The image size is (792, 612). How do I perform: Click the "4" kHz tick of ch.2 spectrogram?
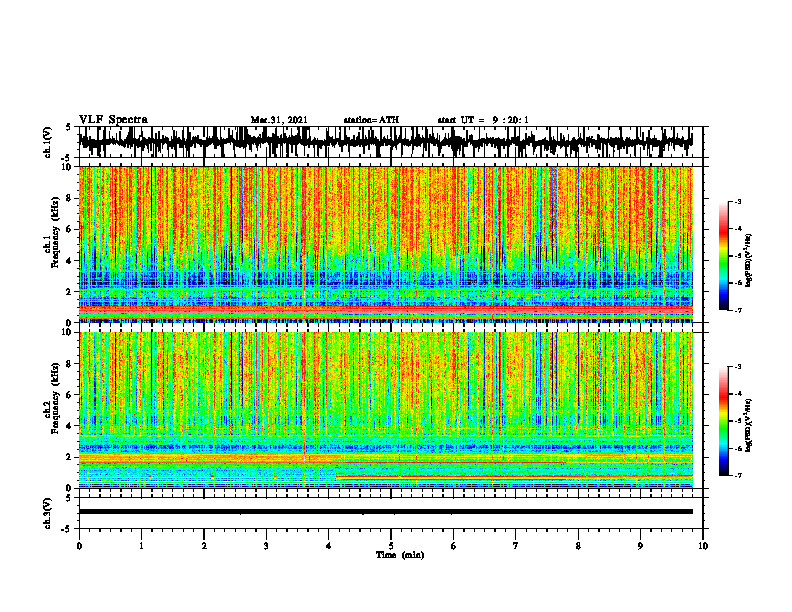pos(70,426)
